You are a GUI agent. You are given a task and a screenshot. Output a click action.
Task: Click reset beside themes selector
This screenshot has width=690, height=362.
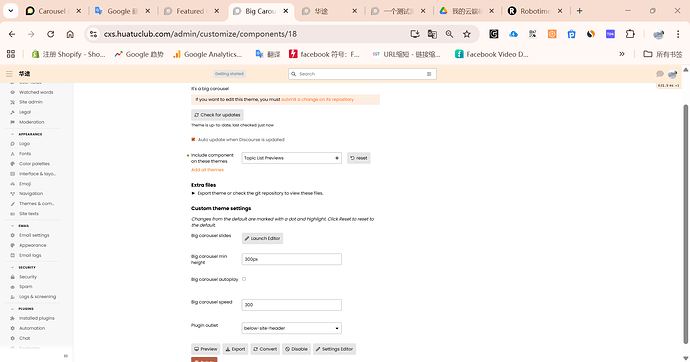coord(359,158)
